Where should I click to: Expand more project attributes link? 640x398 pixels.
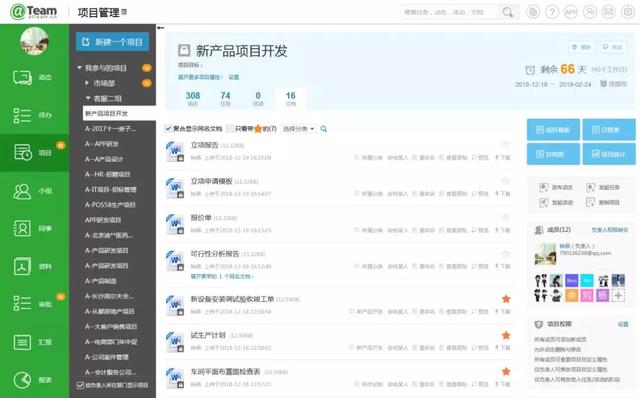point(200,77)
